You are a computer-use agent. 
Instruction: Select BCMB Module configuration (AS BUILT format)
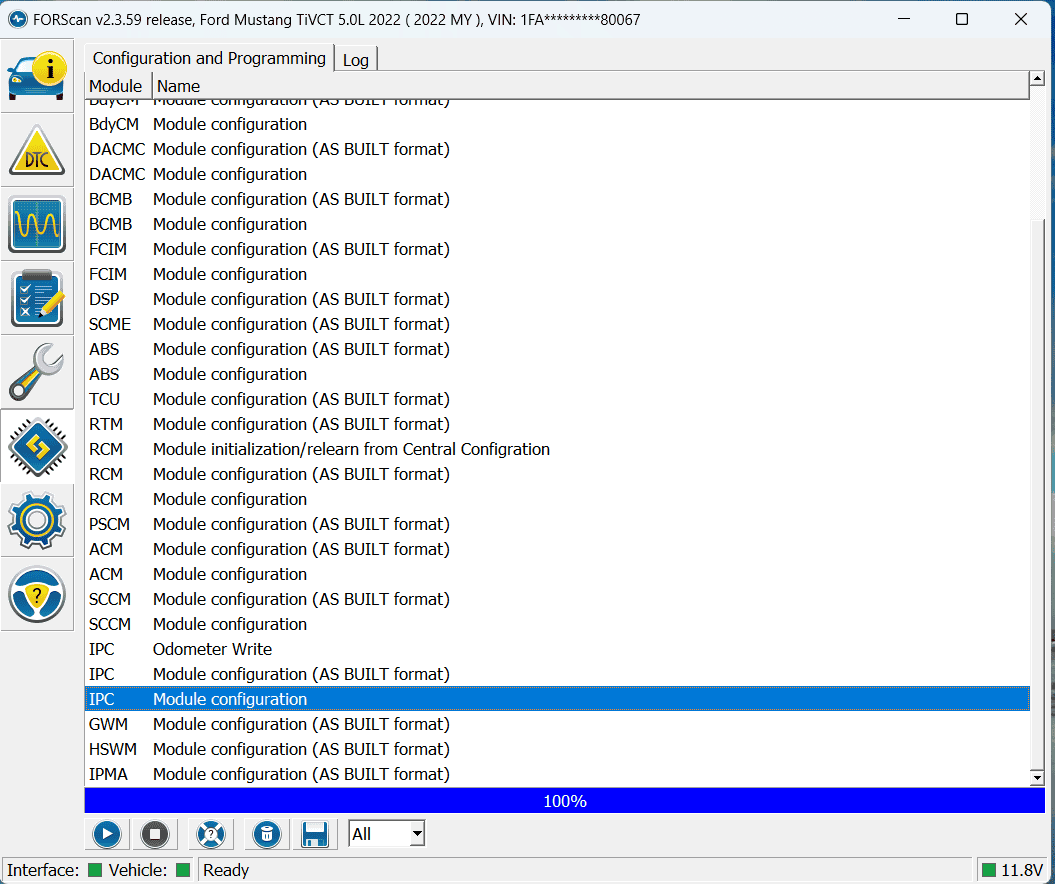point(557,199)
